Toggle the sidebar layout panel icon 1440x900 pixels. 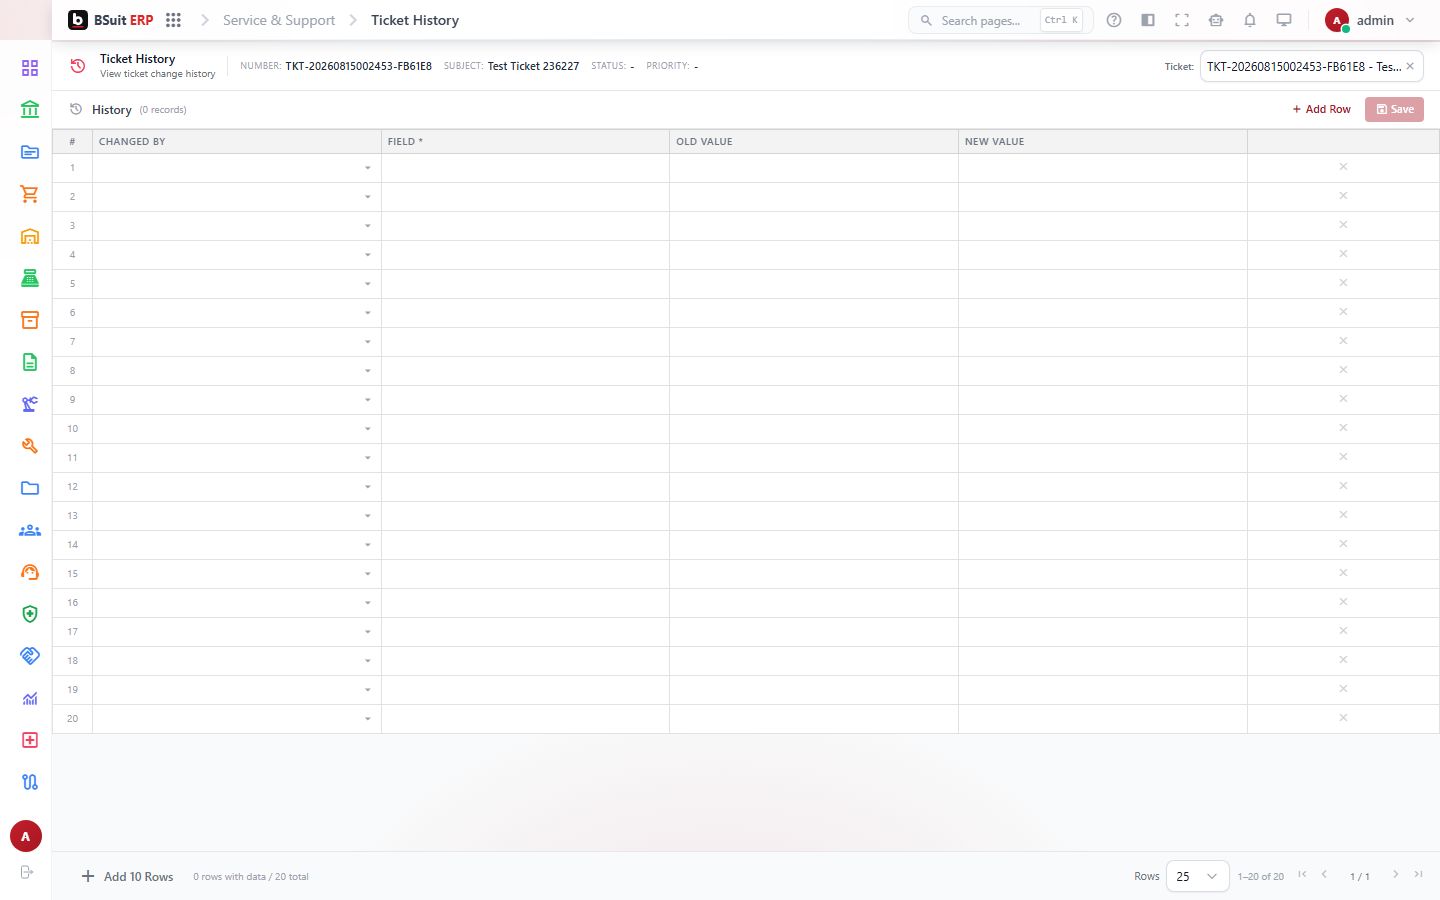[x=1148, y=20]
